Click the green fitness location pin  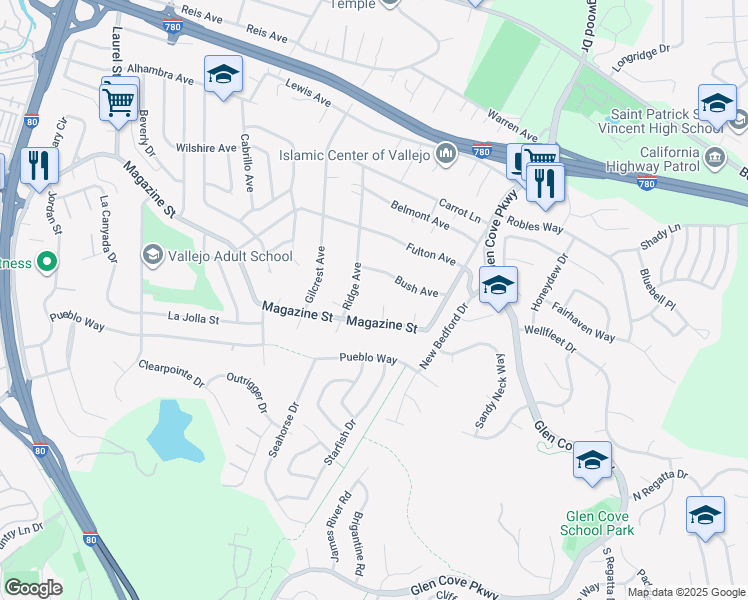[x=47, y=262]
